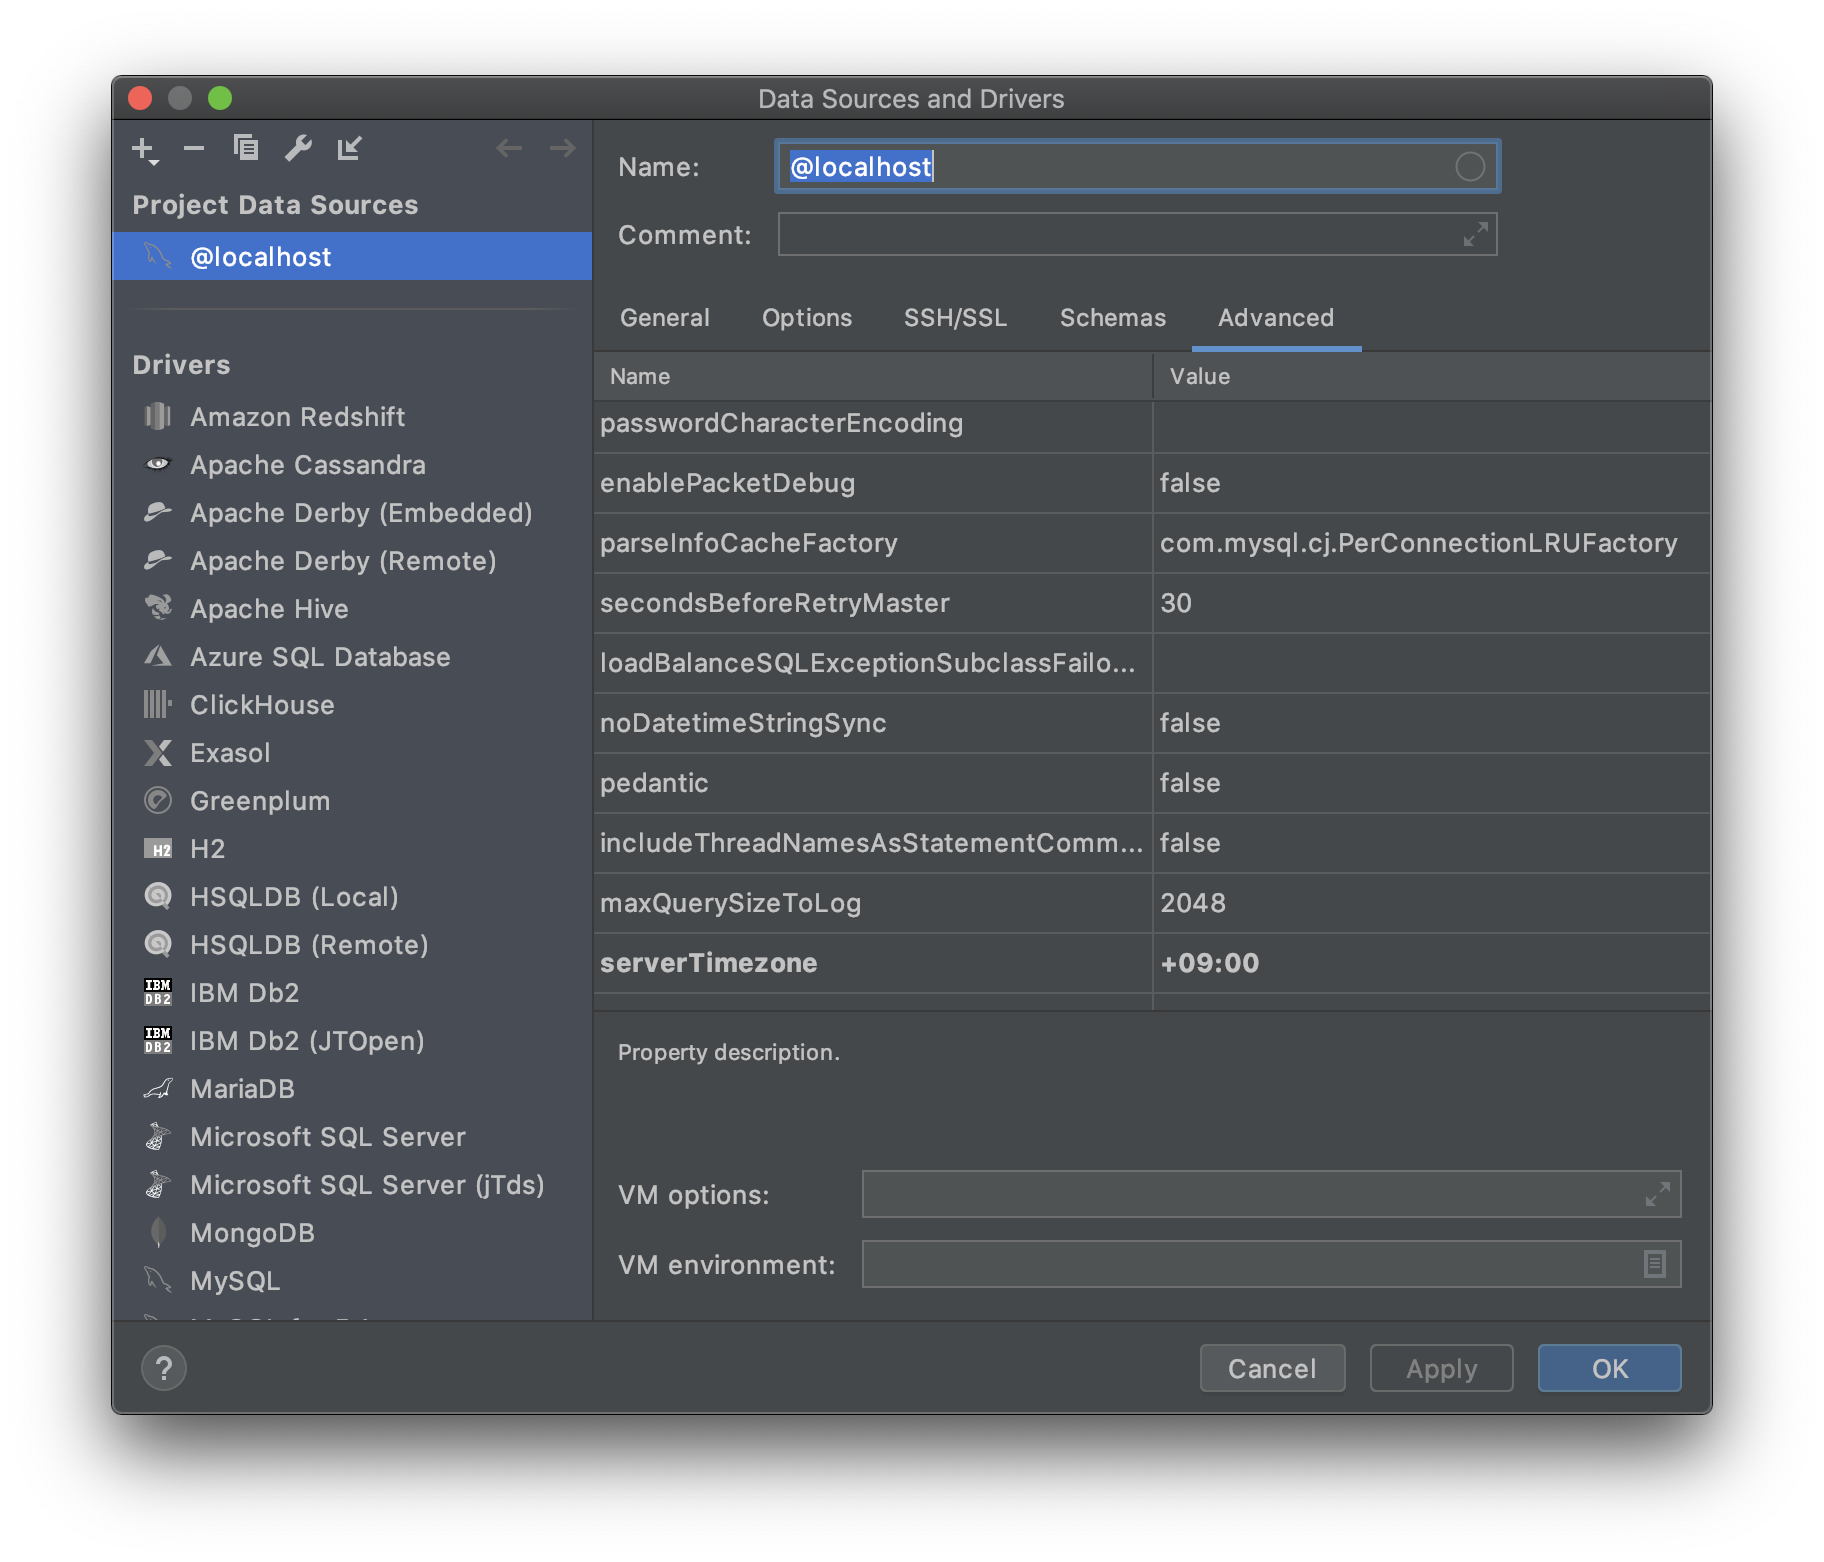Click the Name input field
The image size is (1824, 1562).
click(x=1137, y=166)
